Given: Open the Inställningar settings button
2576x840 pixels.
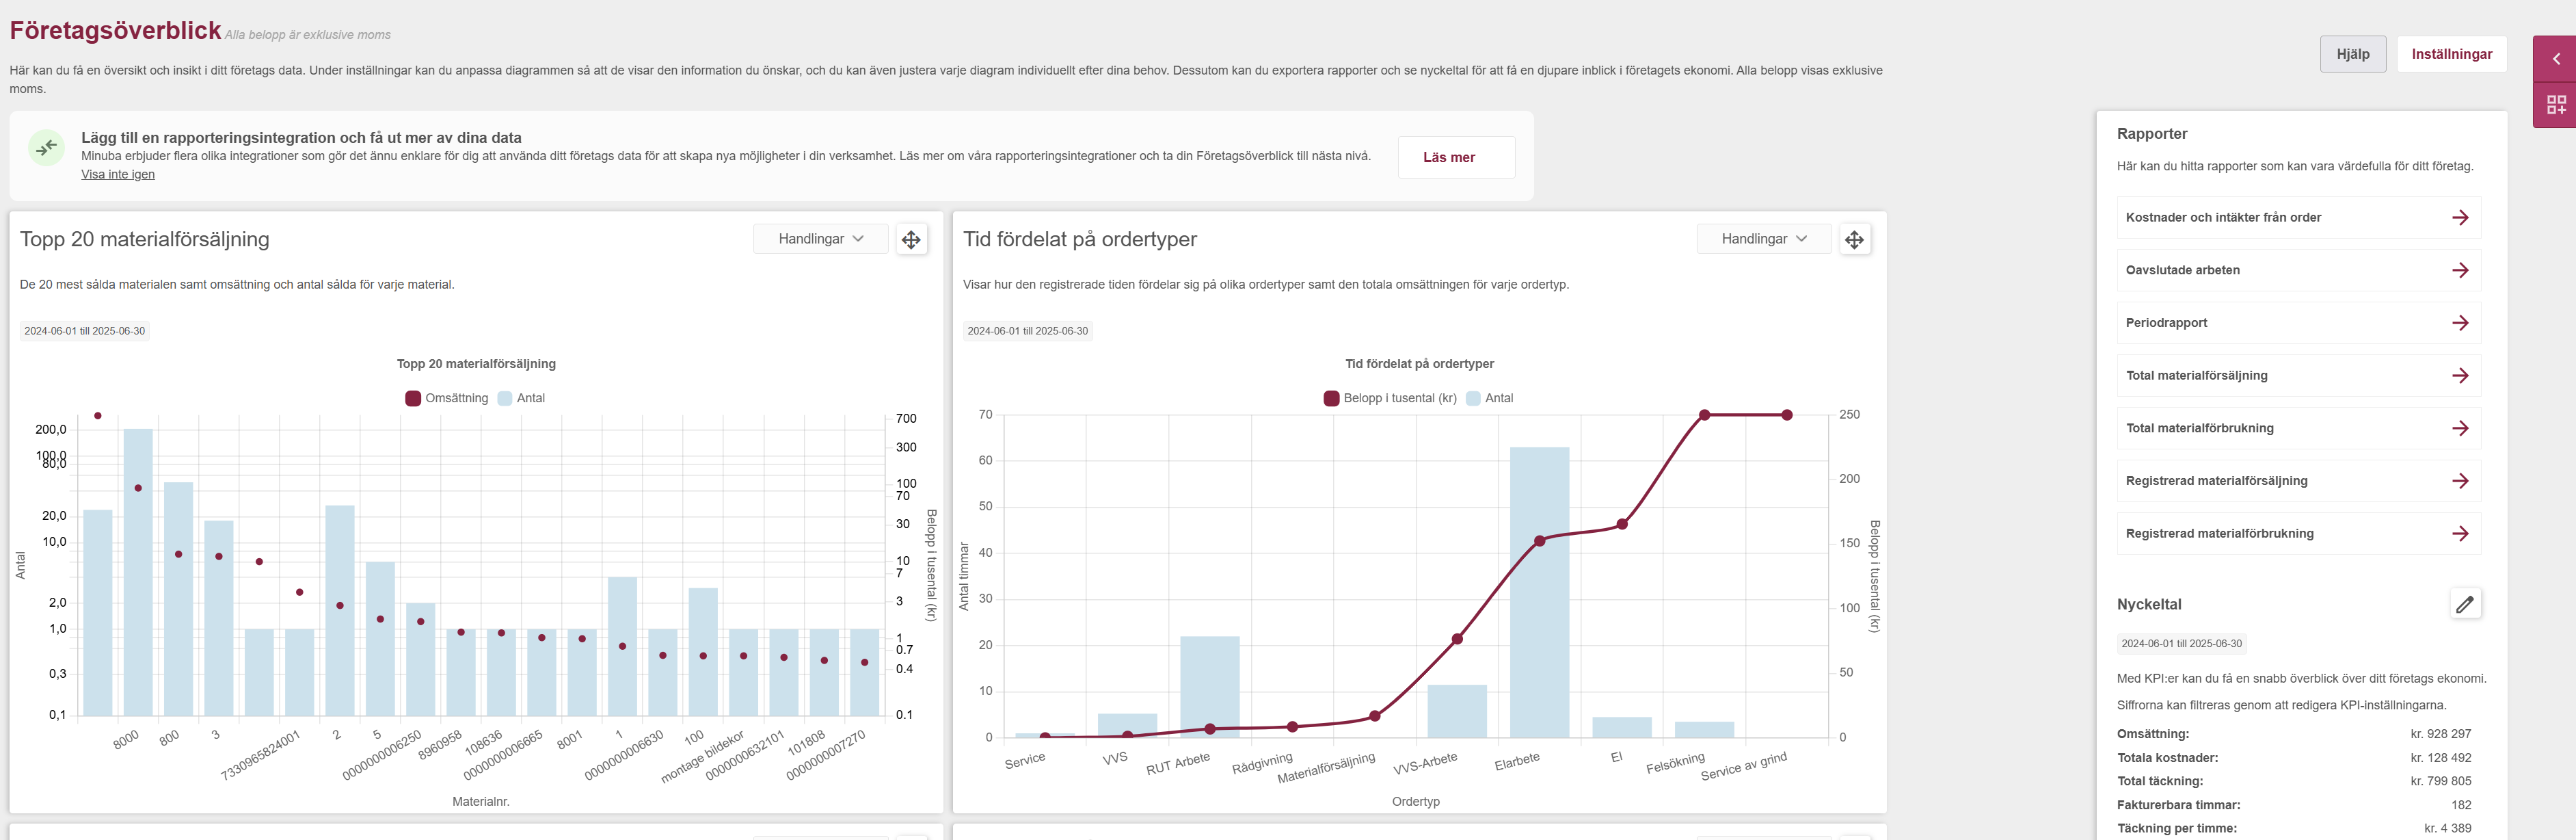Looking at the screenshot, I should [x=2451, y=54].
